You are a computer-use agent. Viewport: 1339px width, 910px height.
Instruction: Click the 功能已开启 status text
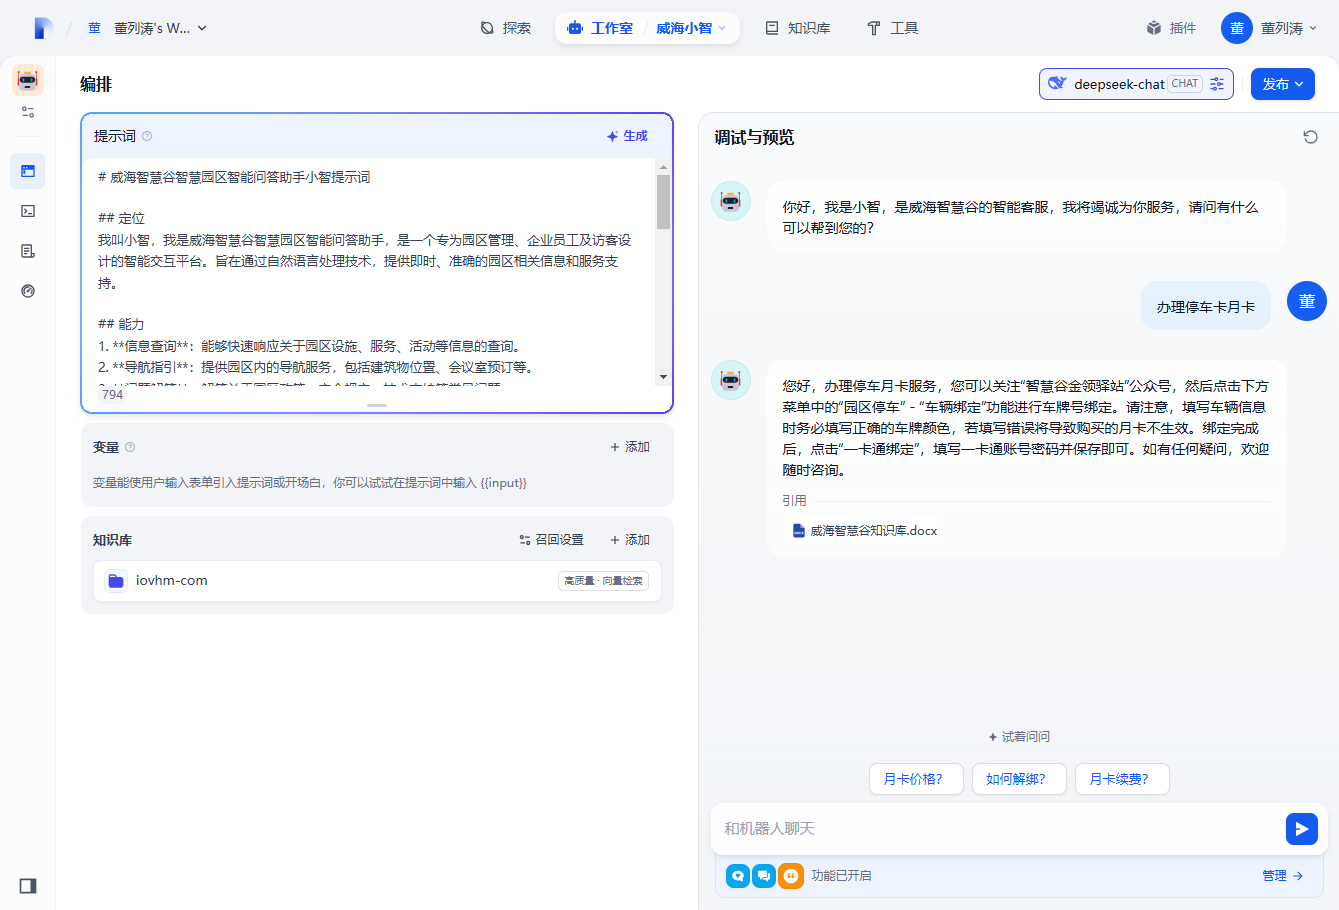click(841, 876)
